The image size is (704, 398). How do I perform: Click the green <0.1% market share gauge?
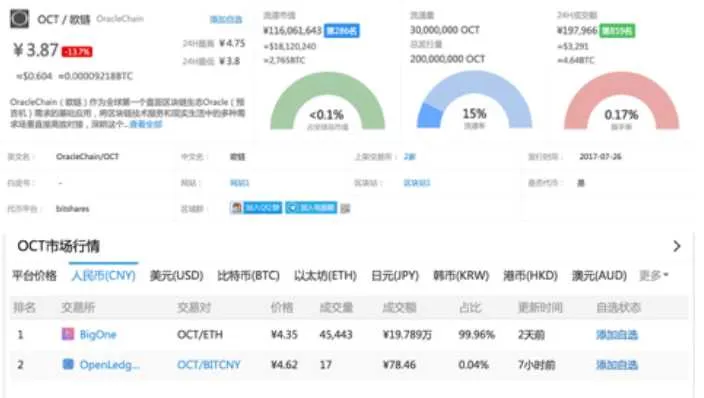click(327, 101)
